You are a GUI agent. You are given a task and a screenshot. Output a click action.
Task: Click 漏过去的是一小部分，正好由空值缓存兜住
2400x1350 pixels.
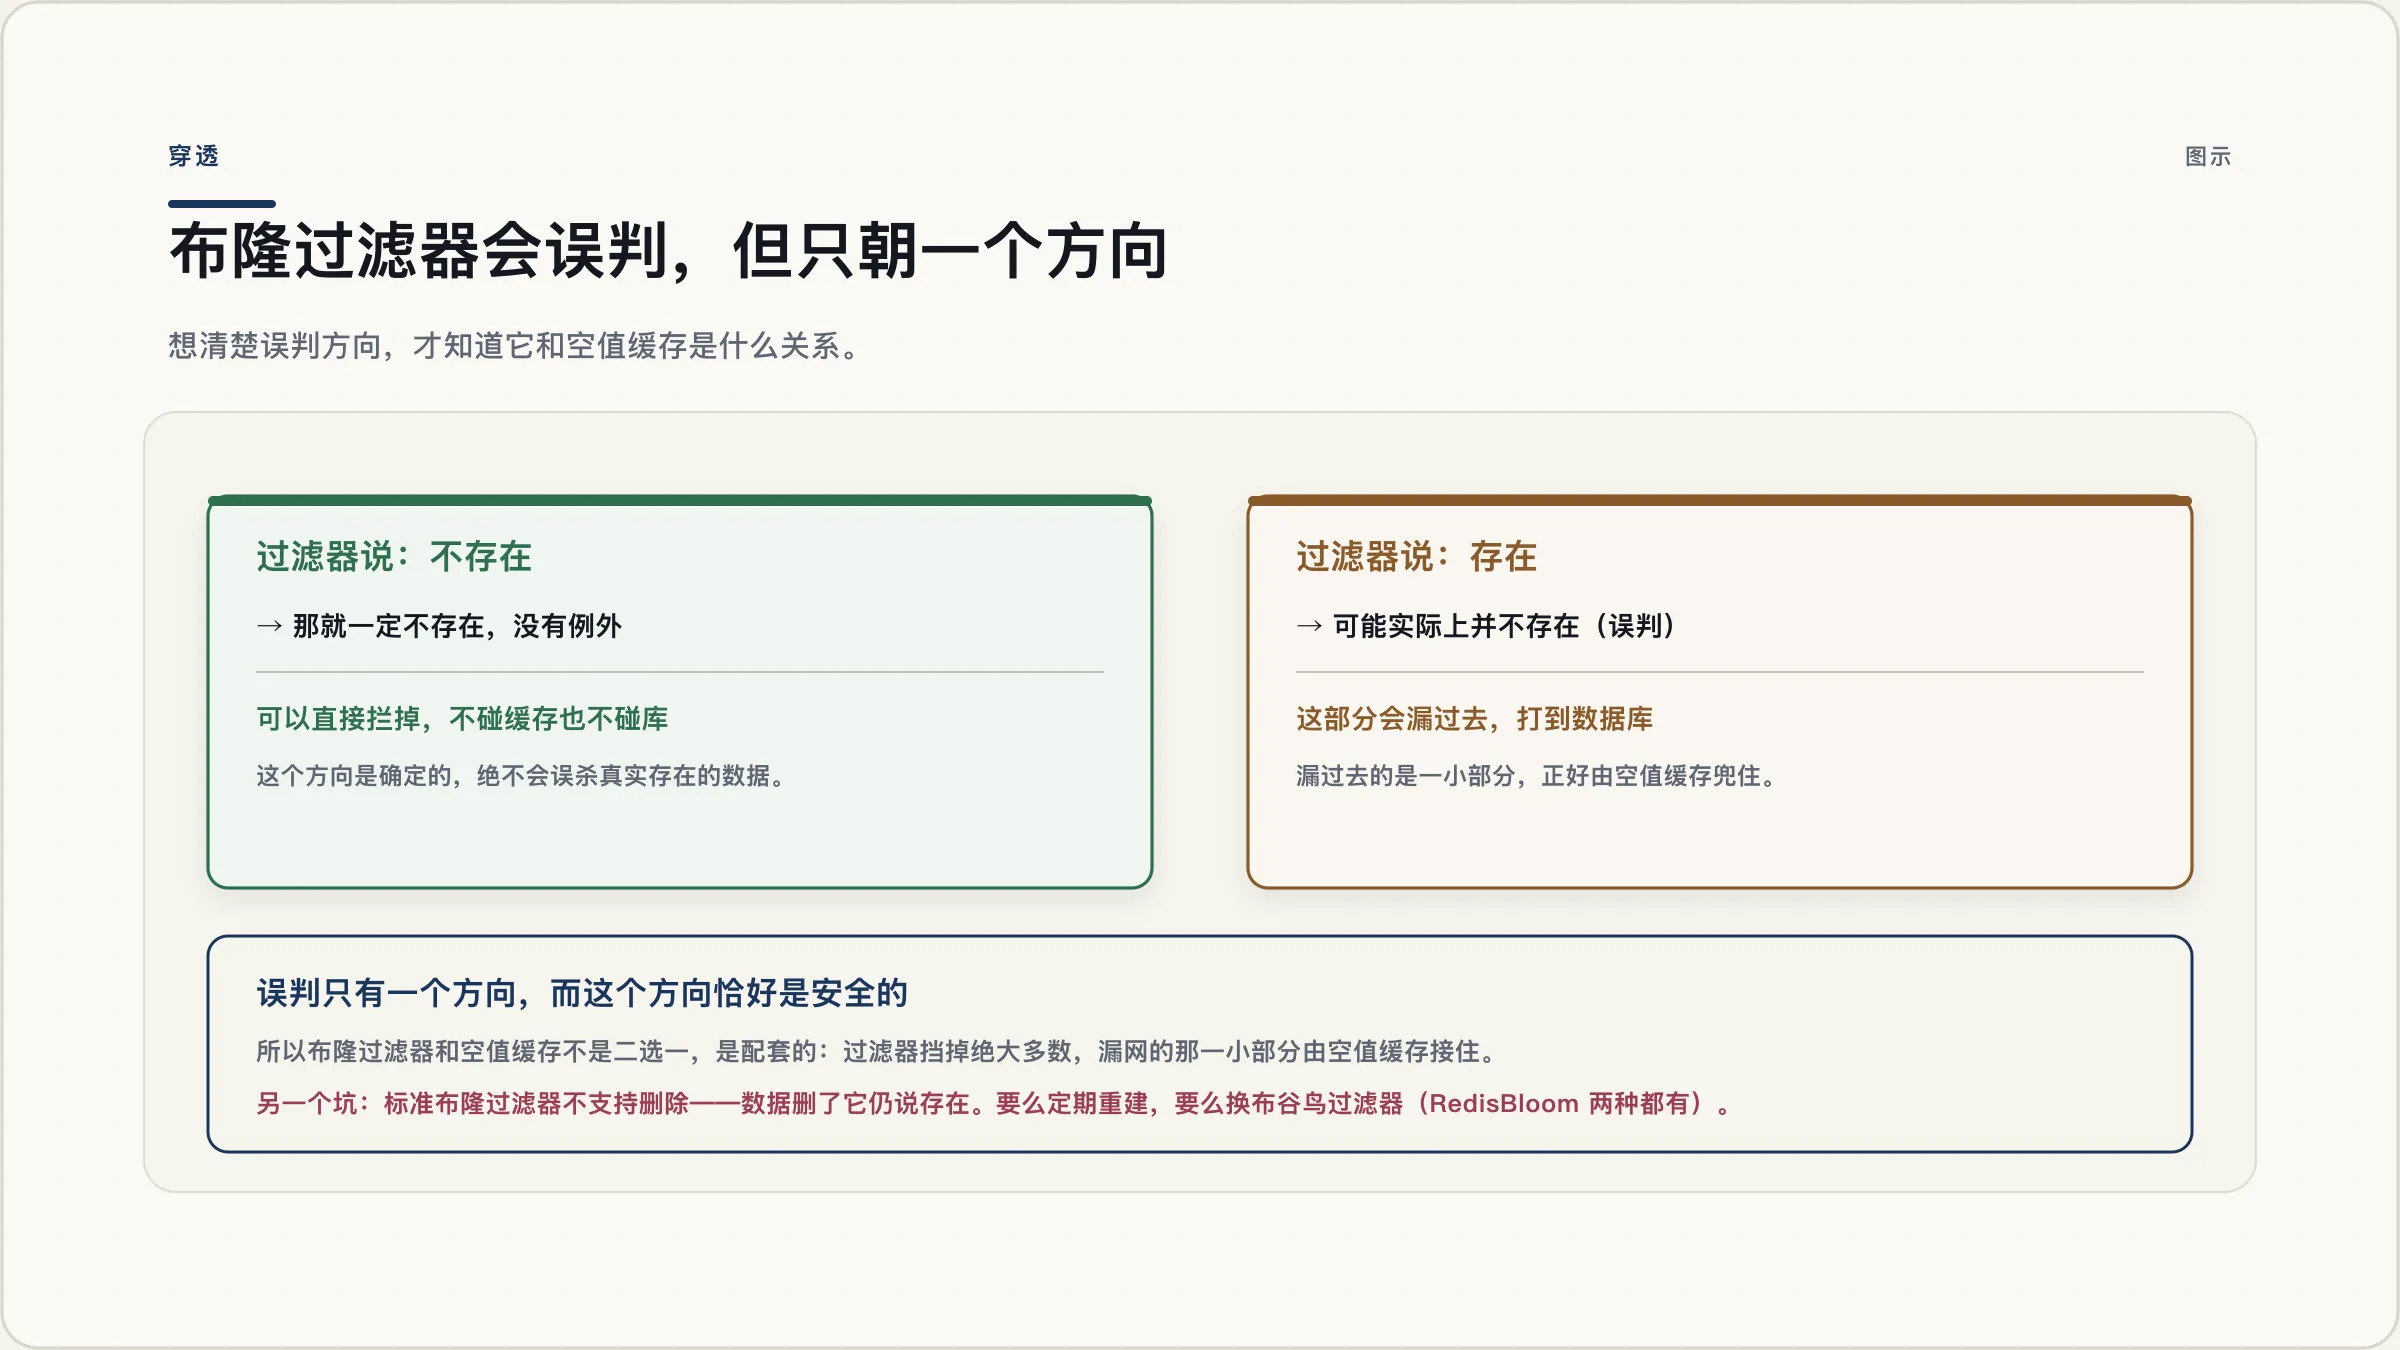point(1536,776)
